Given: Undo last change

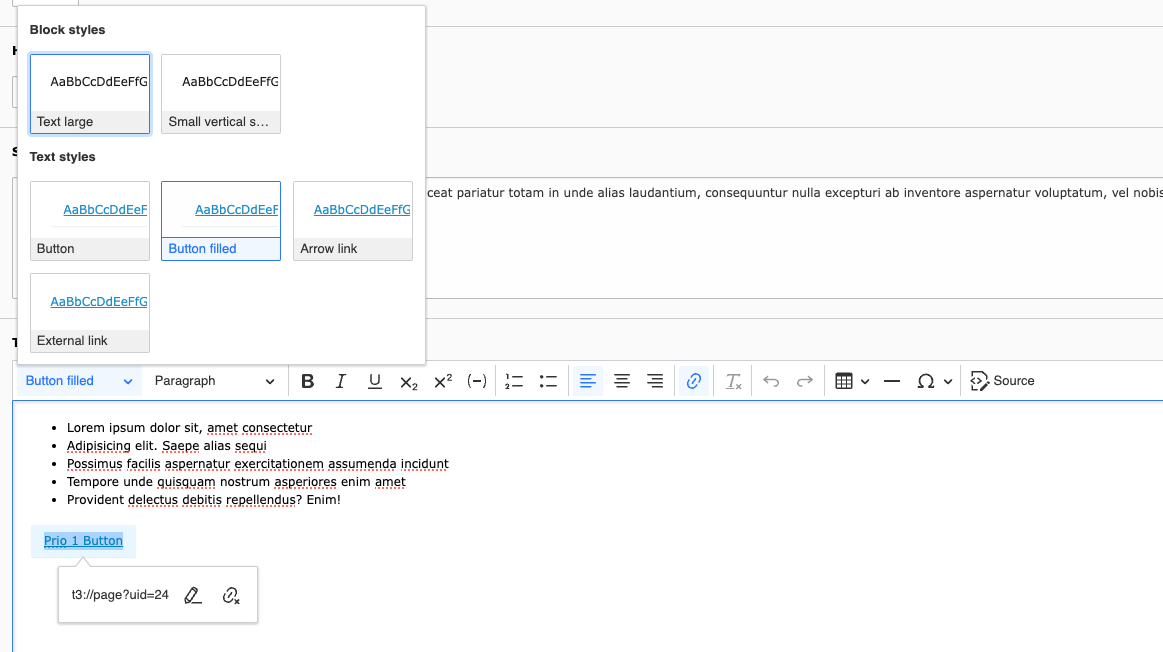Looking at the screenshot, I should 771,381.
